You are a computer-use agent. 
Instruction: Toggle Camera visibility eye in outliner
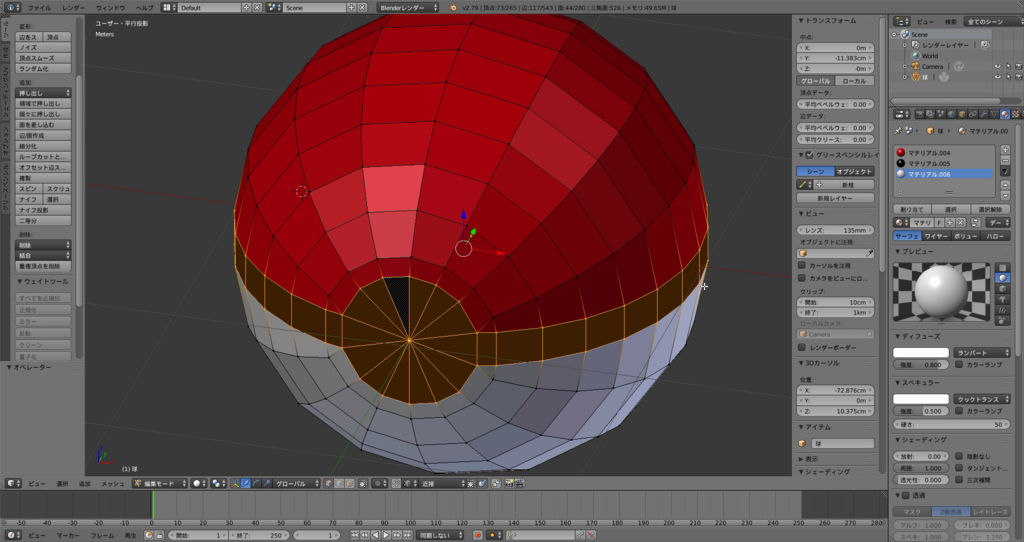pyautogui.click(x=997, y=67)
